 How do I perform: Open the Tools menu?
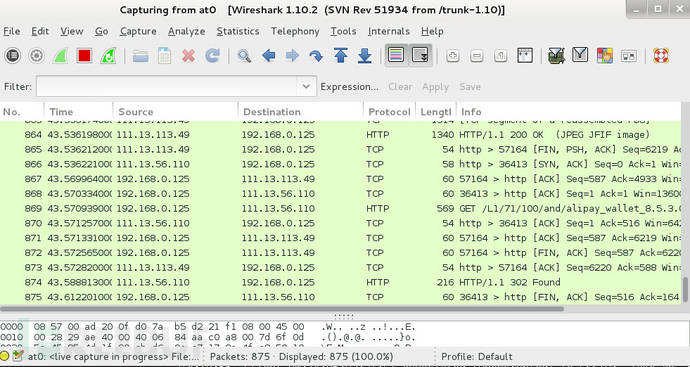tap(343, 31)
